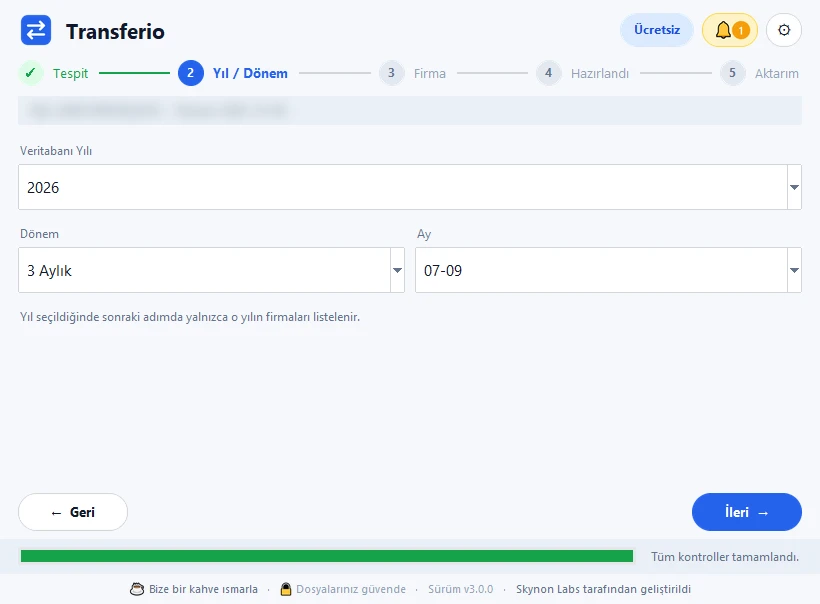This screenshot has width=820, height=604.
Task: Click the green checkmark on Tespit step
Action: click(x=31, y=73)
